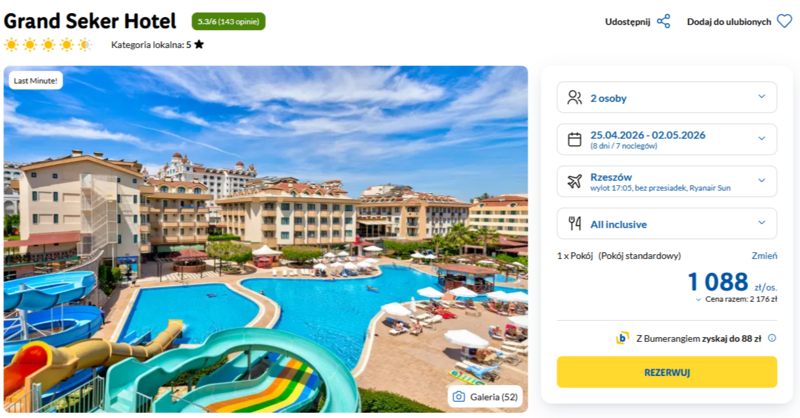This screenshot has height=418, width=800.
Task: Open the 5.3/6 reviews rating badge
Action: (x=228, y=21)
